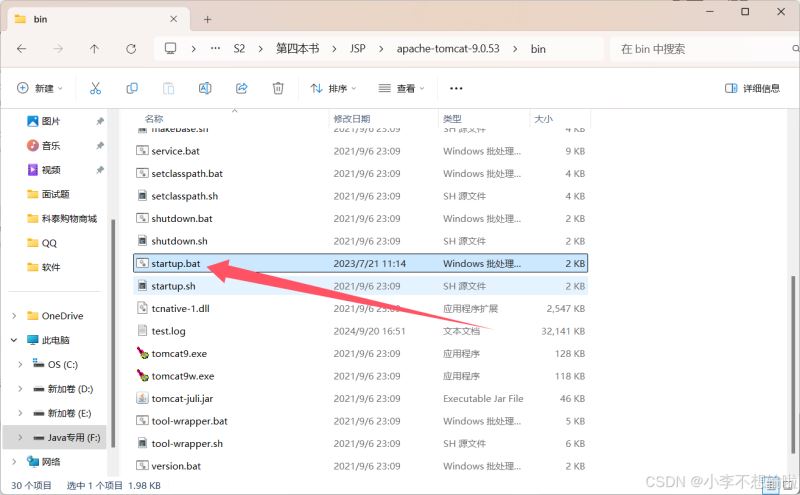This screenshot has width=800, height=495.
Task: Select the tcnative-1.dll file icon
Action: point(142,308)
